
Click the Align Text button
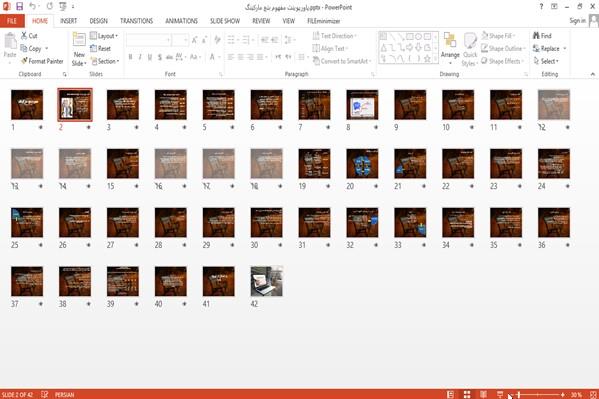[329, 49]
